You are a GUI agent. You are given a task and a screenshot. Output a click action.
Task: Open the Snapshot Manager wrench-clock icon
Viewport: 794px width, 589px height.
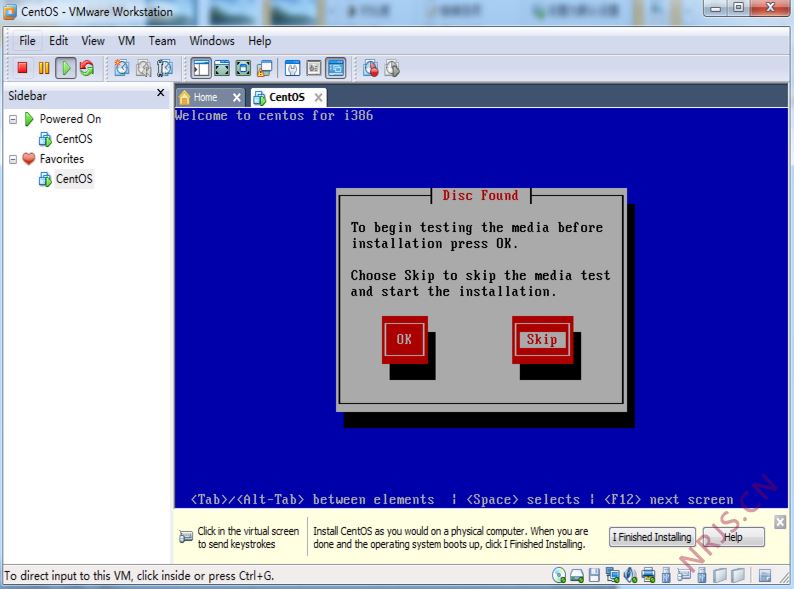coord(165,68)
